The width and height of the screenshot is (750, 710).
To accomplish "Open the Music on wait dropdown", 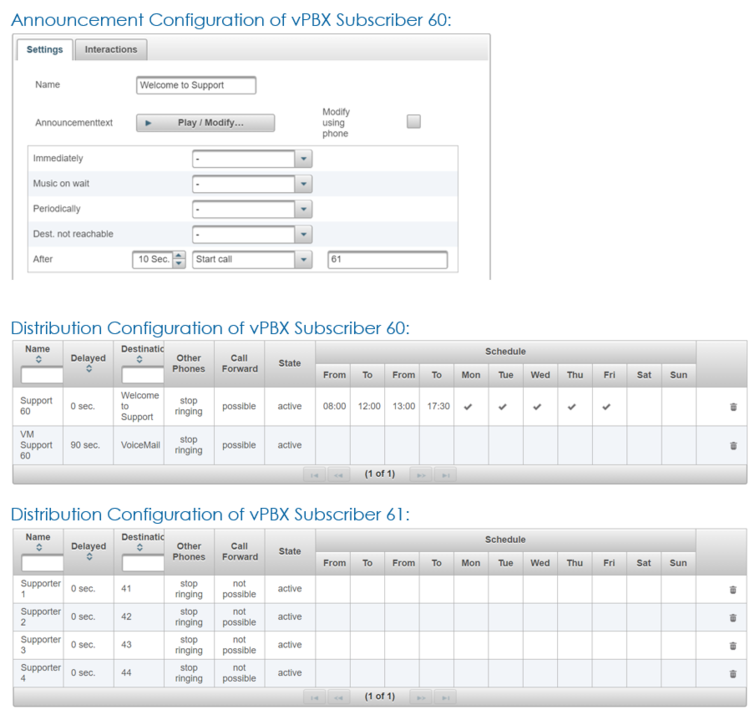I will pos(303,184).
